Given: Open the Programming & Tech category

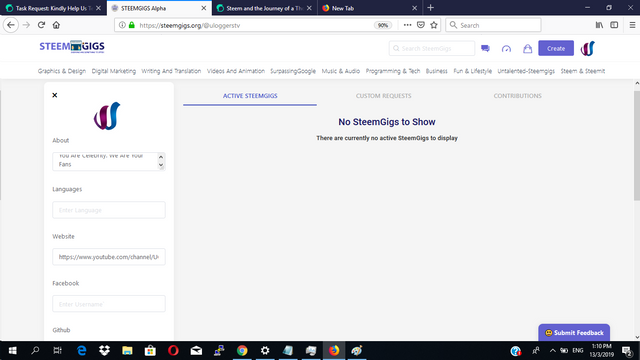Looking at the screenshot, I should [393, 71].
